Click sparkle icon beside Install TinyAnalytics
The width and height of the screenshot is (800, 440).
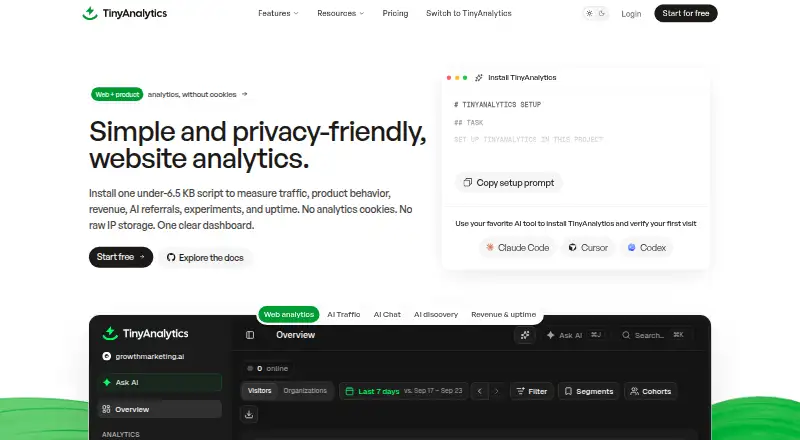click(479, 78)
